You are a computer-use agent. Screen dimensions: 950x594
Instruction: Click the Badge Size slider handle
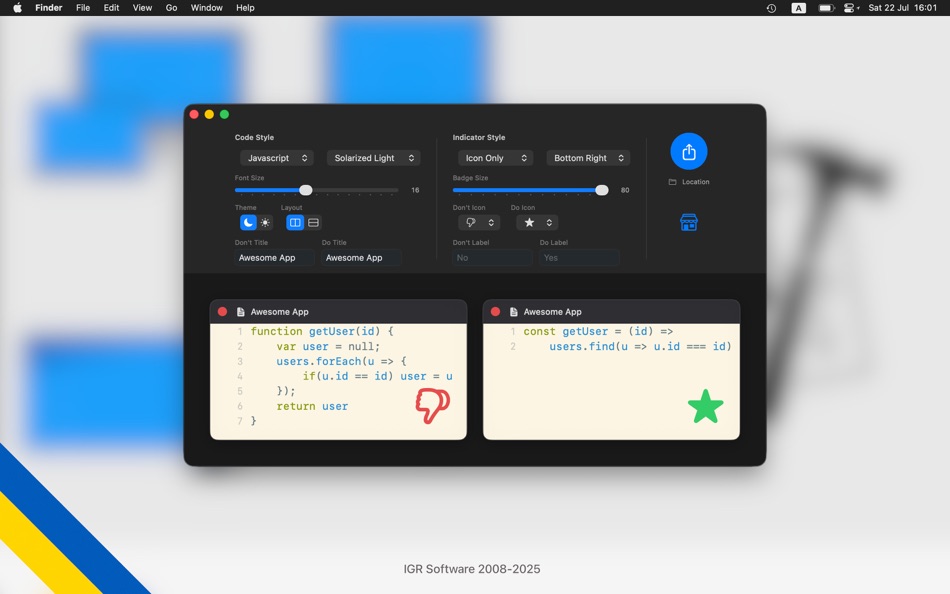coord(601,189)
